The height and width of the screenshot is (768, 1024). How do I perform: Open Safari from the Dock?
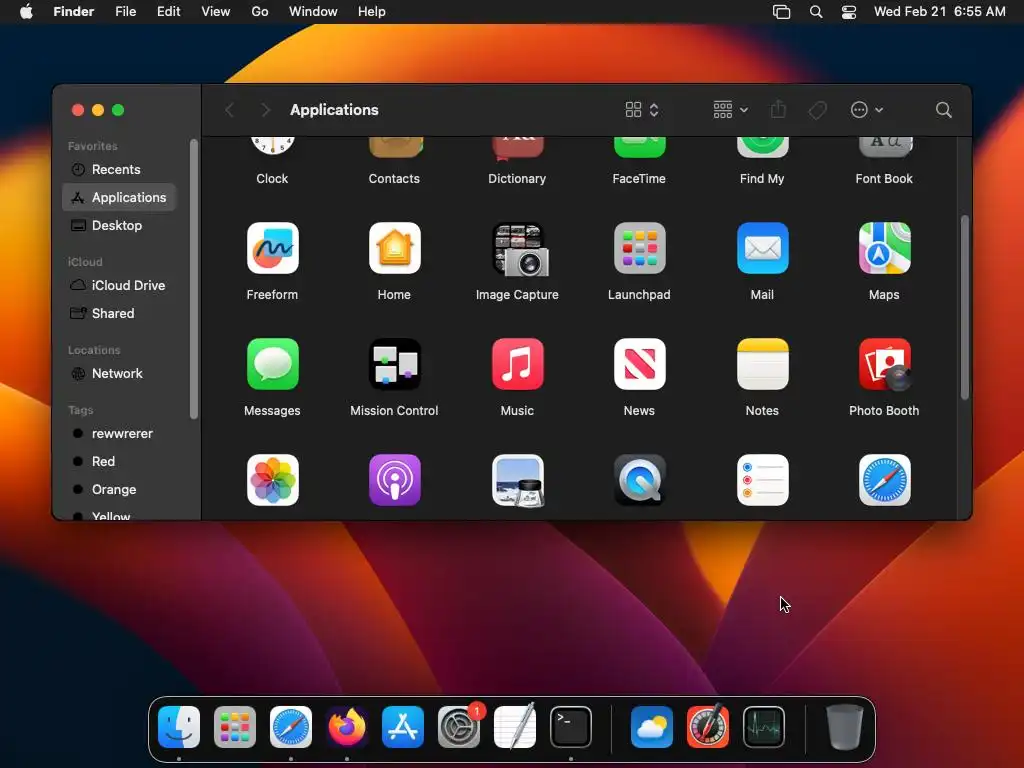click(291, 726)
